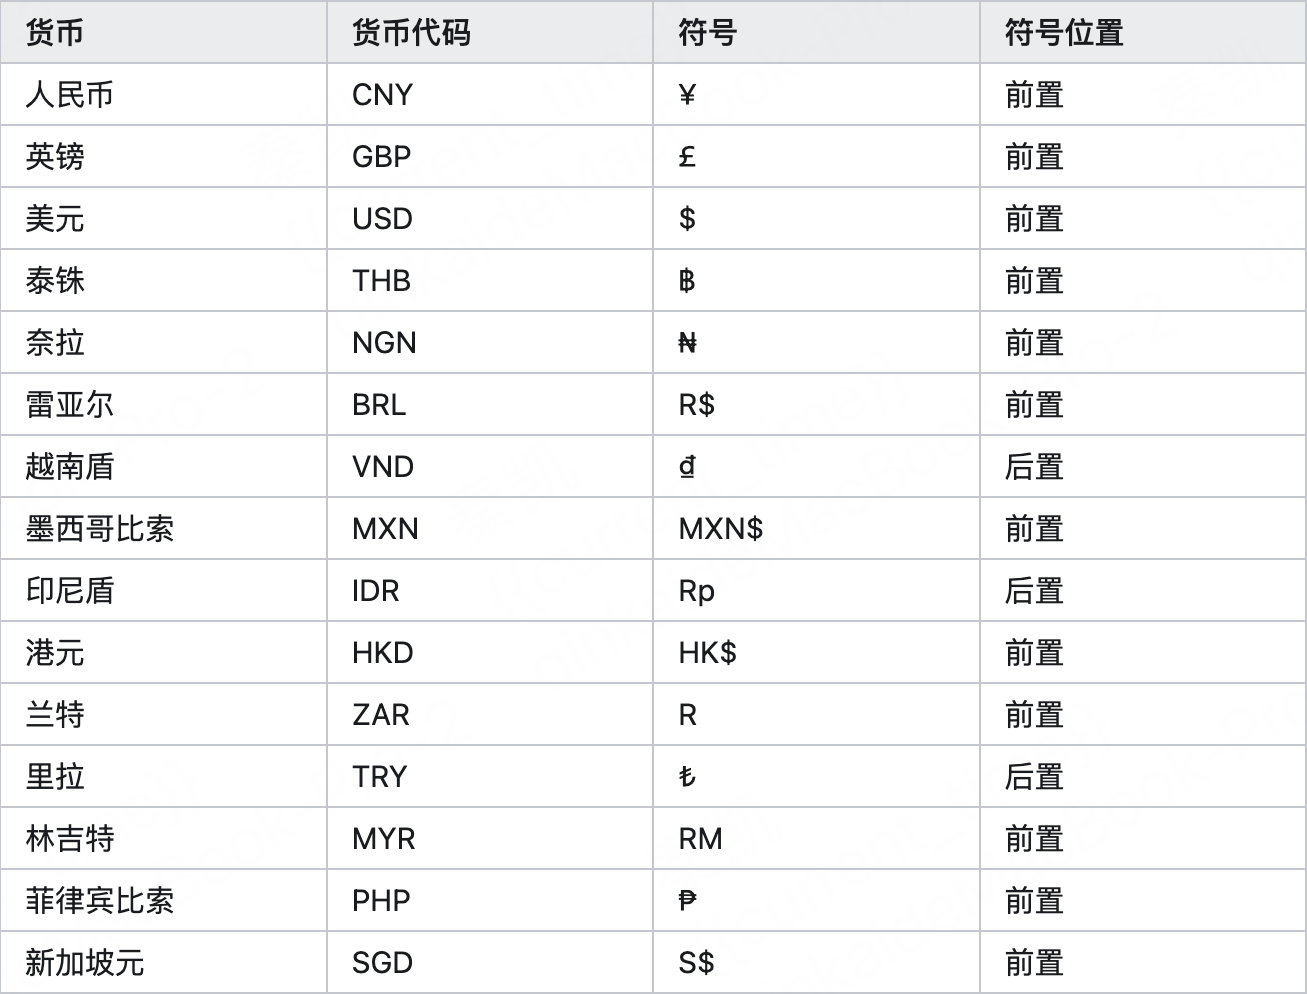Select the MXN$ symbol cell

pos(721,529)
